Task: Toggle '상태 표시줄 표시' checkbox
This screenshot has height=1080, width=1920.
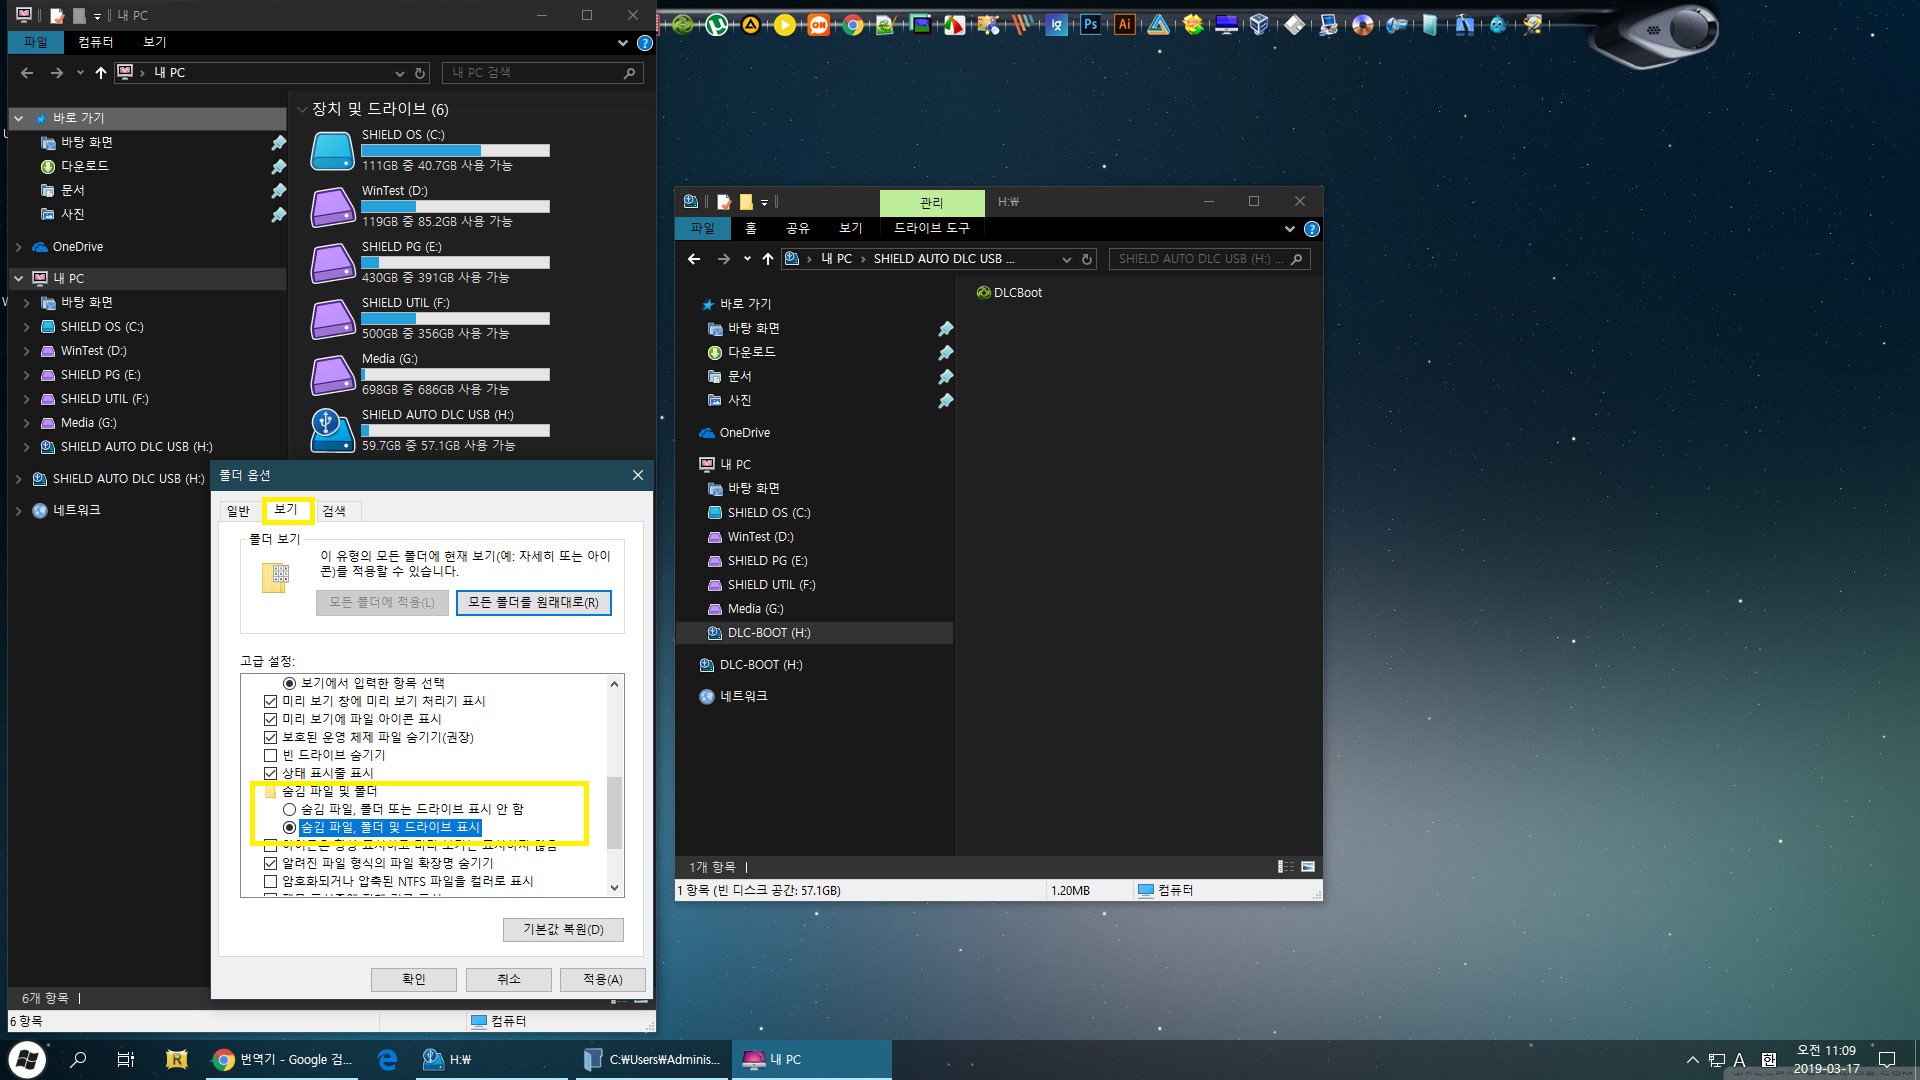Action: click(x=270, y=773)
